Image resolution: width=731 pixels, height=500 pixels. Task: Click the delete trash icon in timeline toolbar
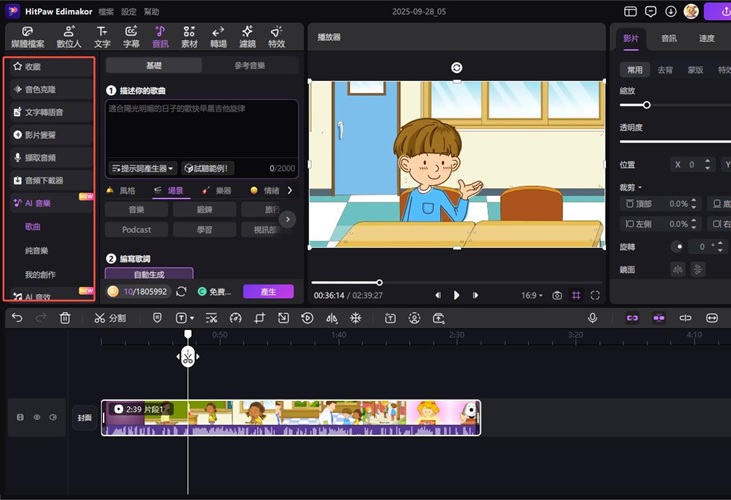[x=65, y=318]
